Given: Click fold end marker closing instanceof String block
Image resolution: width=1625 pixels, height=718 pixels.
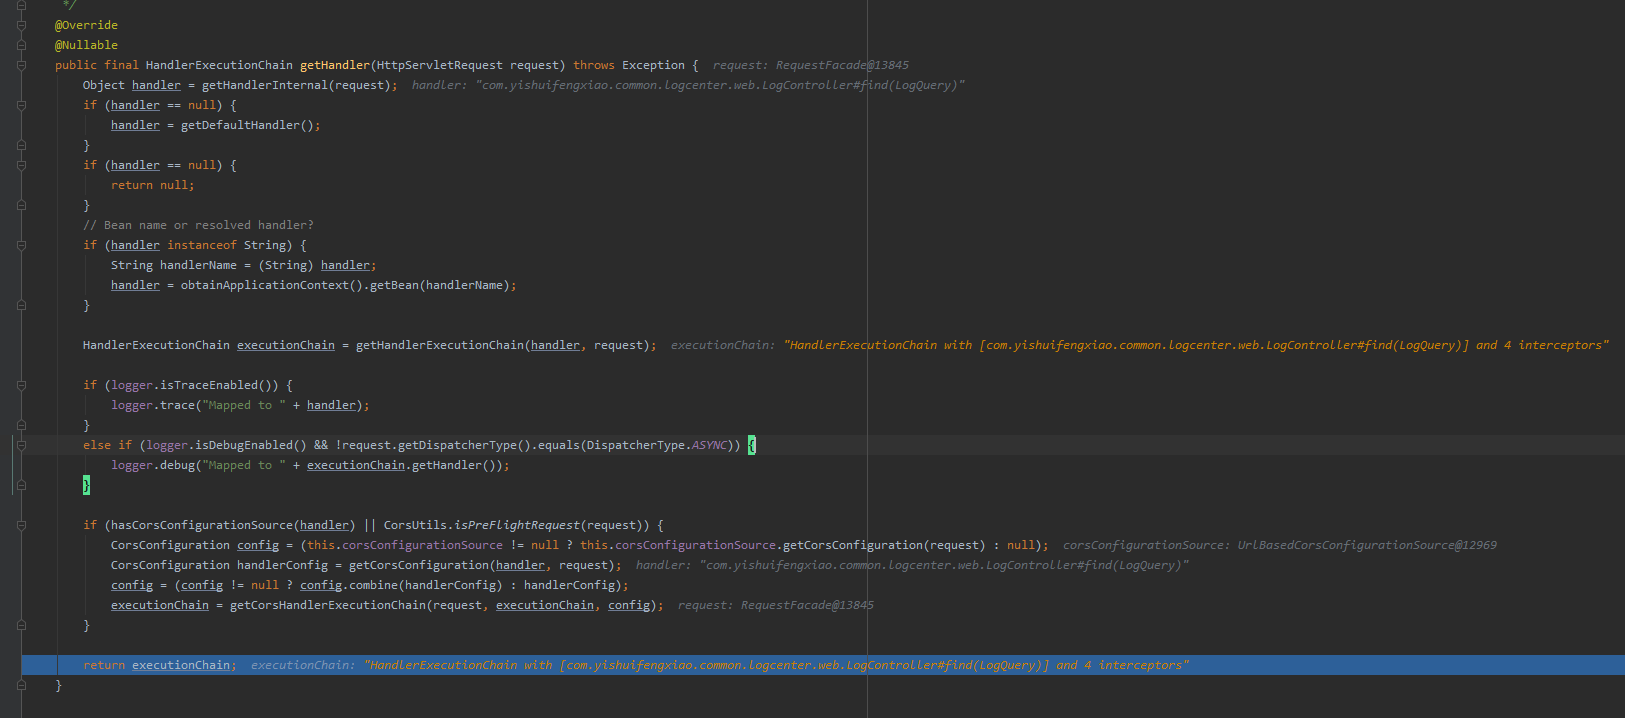Looking at the screenshot, I should (21, 305).
